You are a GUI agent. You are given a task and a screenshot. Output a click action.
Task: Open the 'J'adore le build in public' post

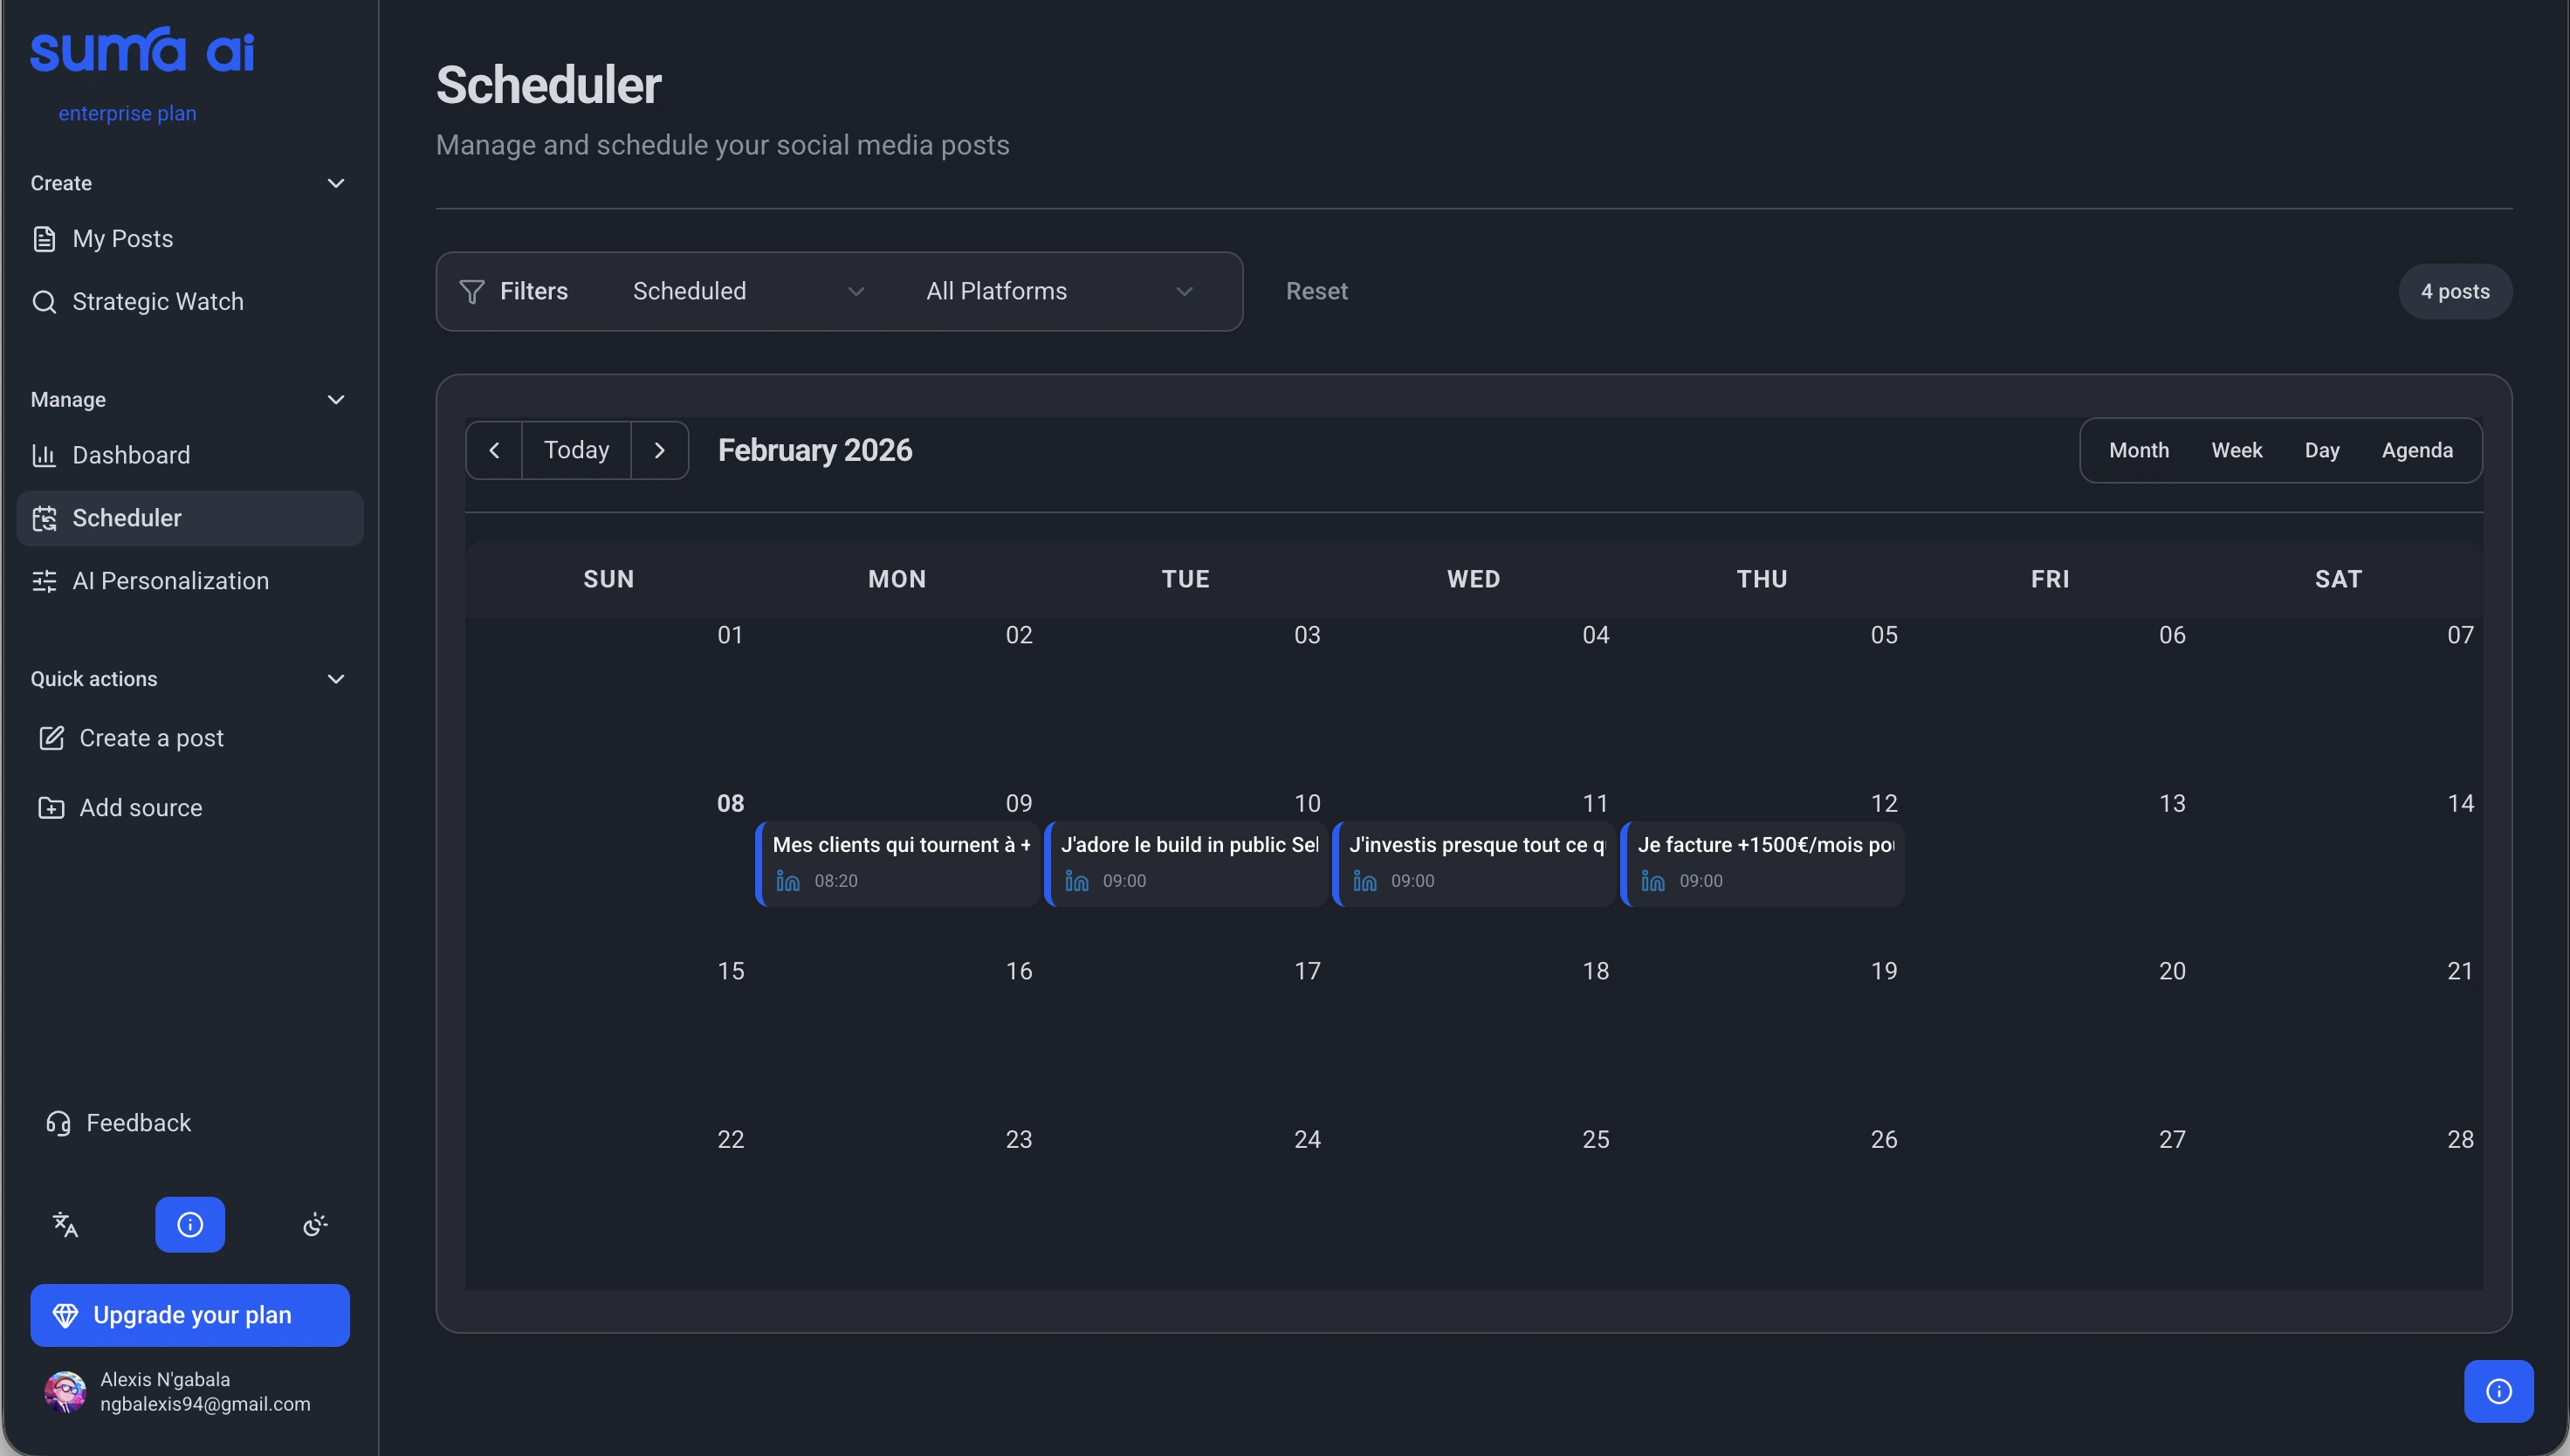[x=1187, y=863]
